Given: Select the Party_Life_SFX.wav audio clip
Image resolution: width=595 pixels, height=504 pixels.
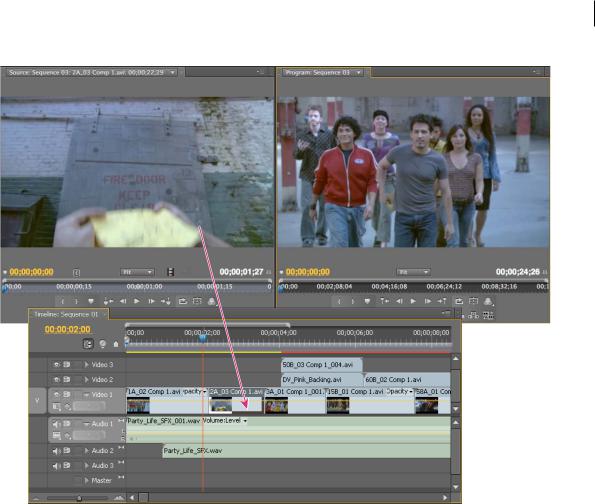Looking at the screenshot, I should pos(306,451).
